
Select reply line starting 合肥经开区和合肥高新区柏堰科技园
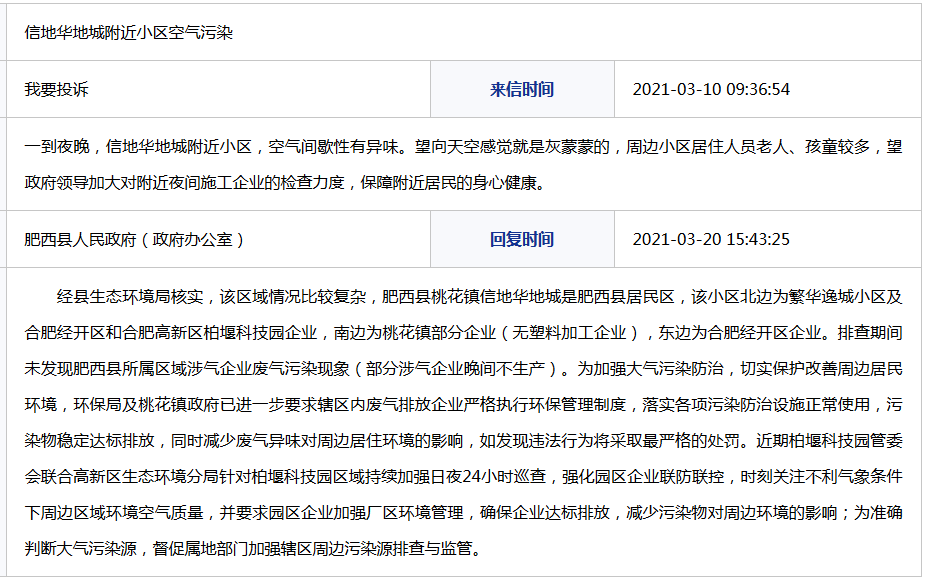[x=464, y=332]
